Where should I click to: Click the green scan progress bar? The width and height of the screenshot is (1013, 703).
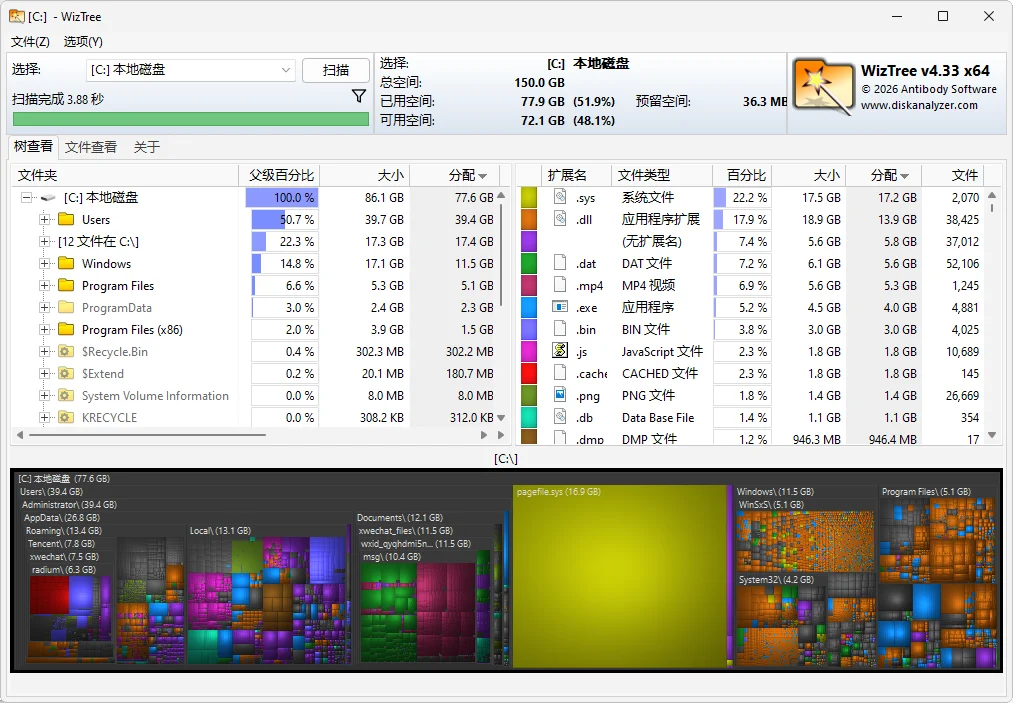pyautogui.click(x=191, y=119)
